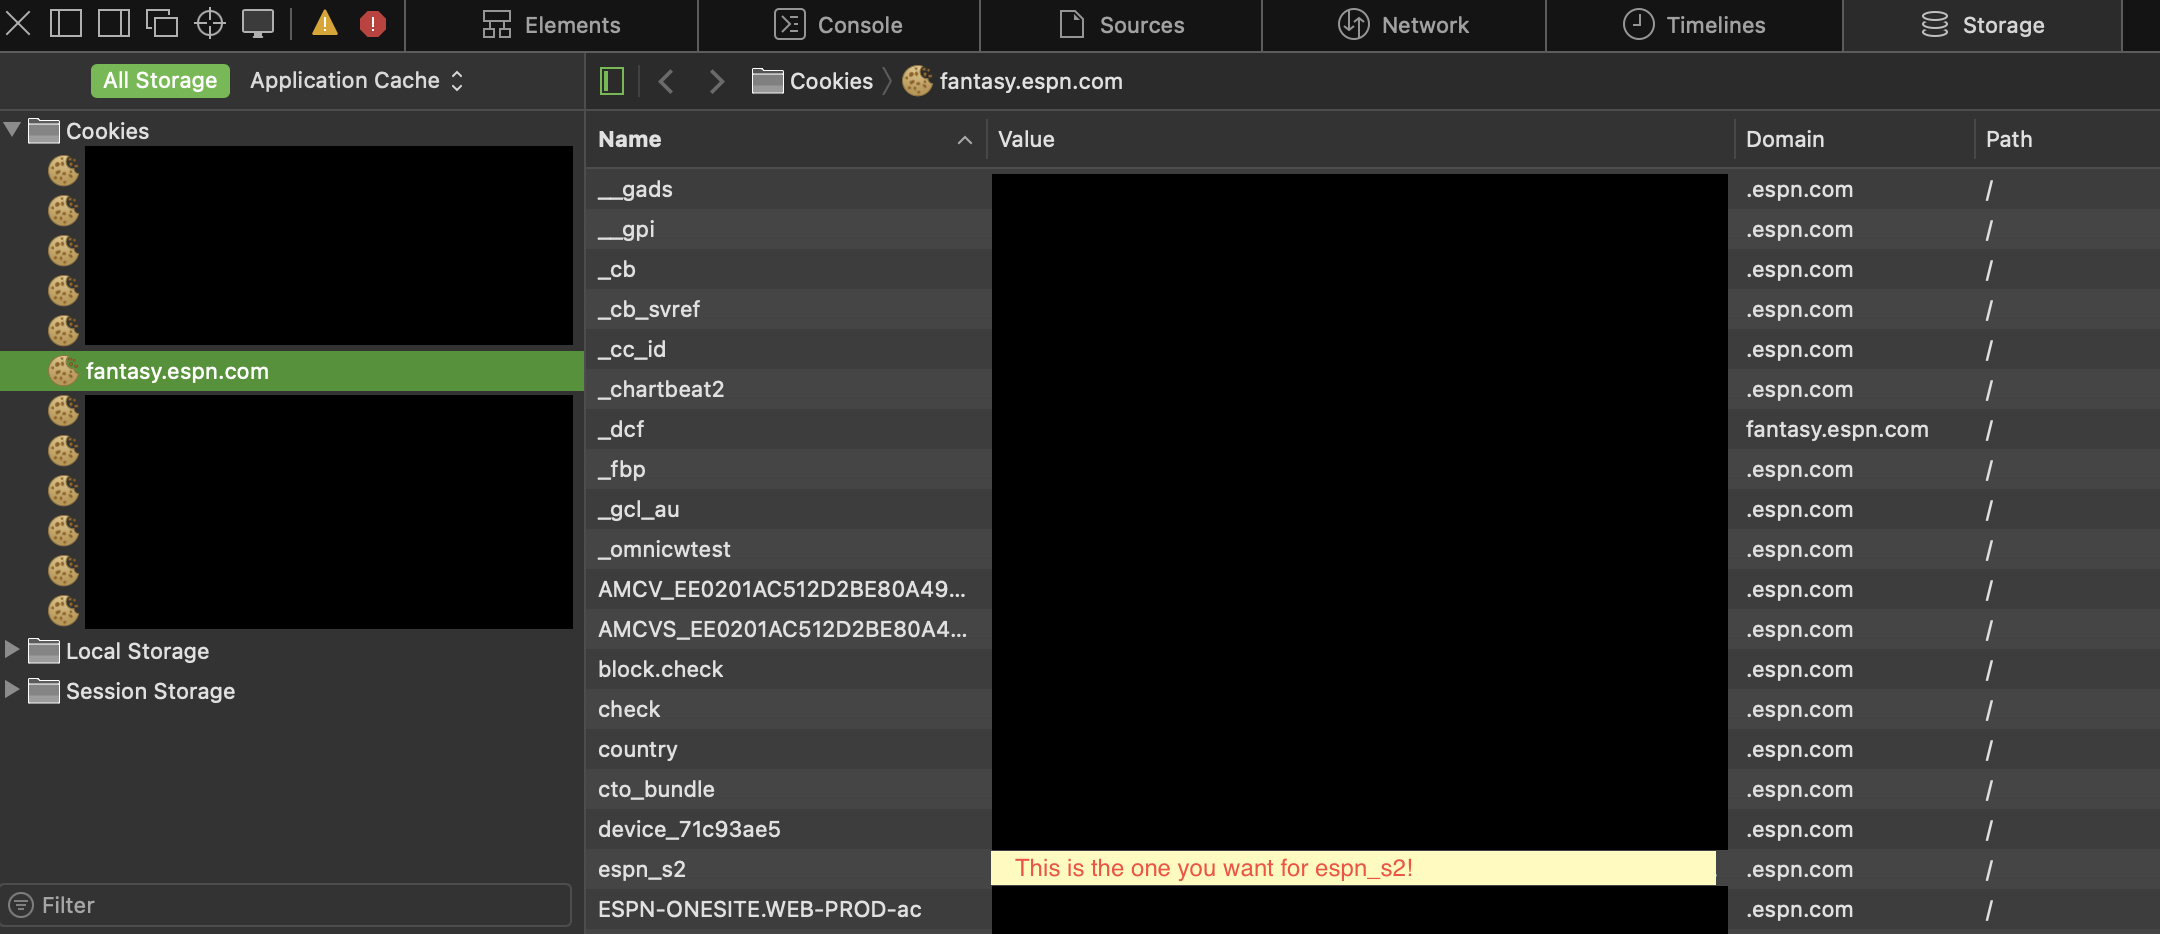Open device settings monitor icon

pyautogui.click(x=258, y=23)
